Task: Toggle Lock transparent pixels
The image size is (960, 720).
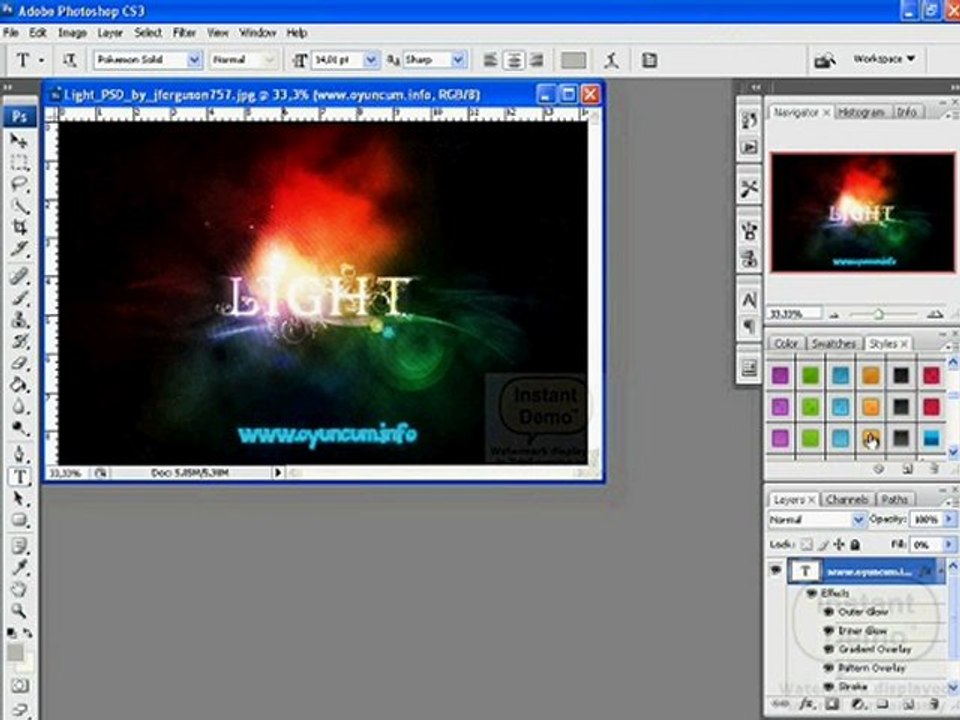Action: [x=807, y=544]
